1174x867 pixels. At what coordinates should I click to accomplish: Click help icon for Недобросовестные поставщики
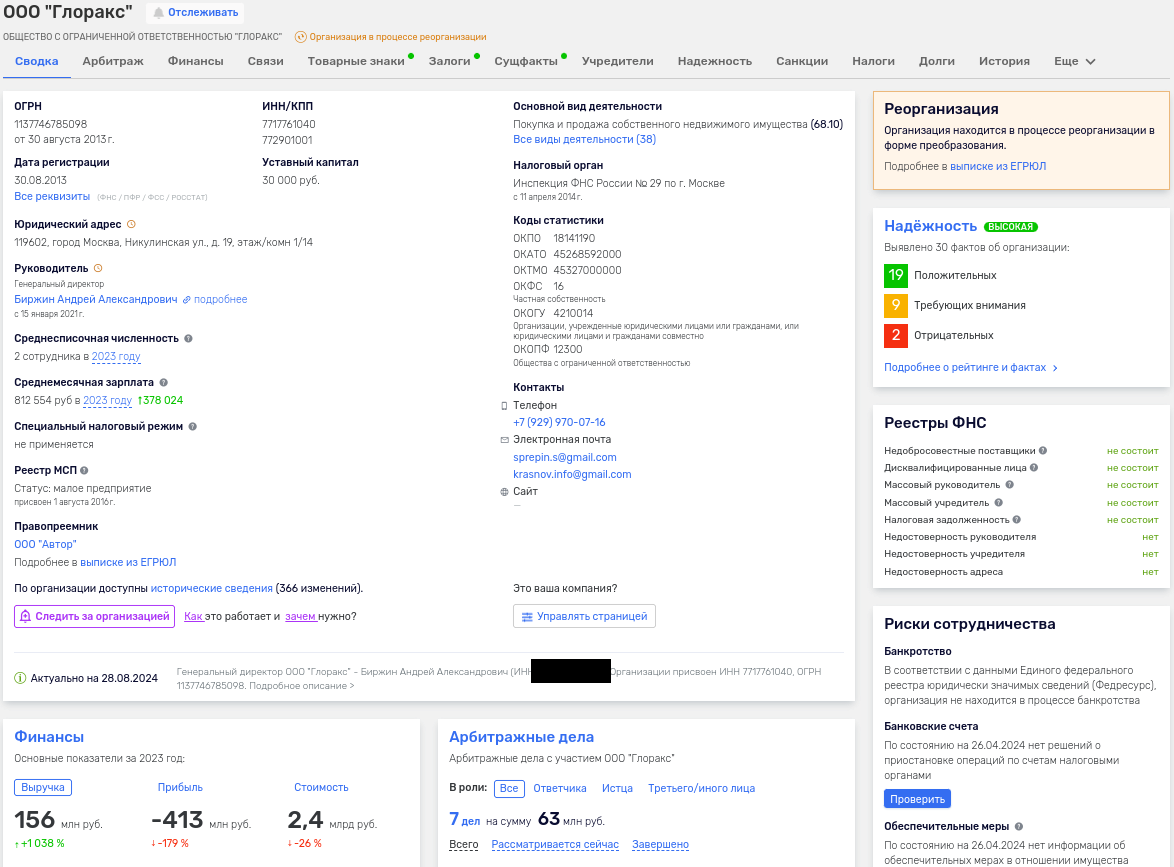pyautogui.click(x=1043, y=451)
